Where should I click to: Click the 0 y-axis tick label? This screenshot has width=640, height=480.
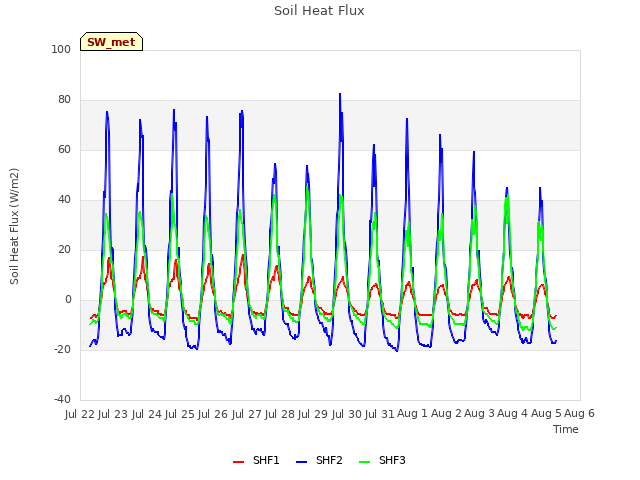tap(68, 300)
